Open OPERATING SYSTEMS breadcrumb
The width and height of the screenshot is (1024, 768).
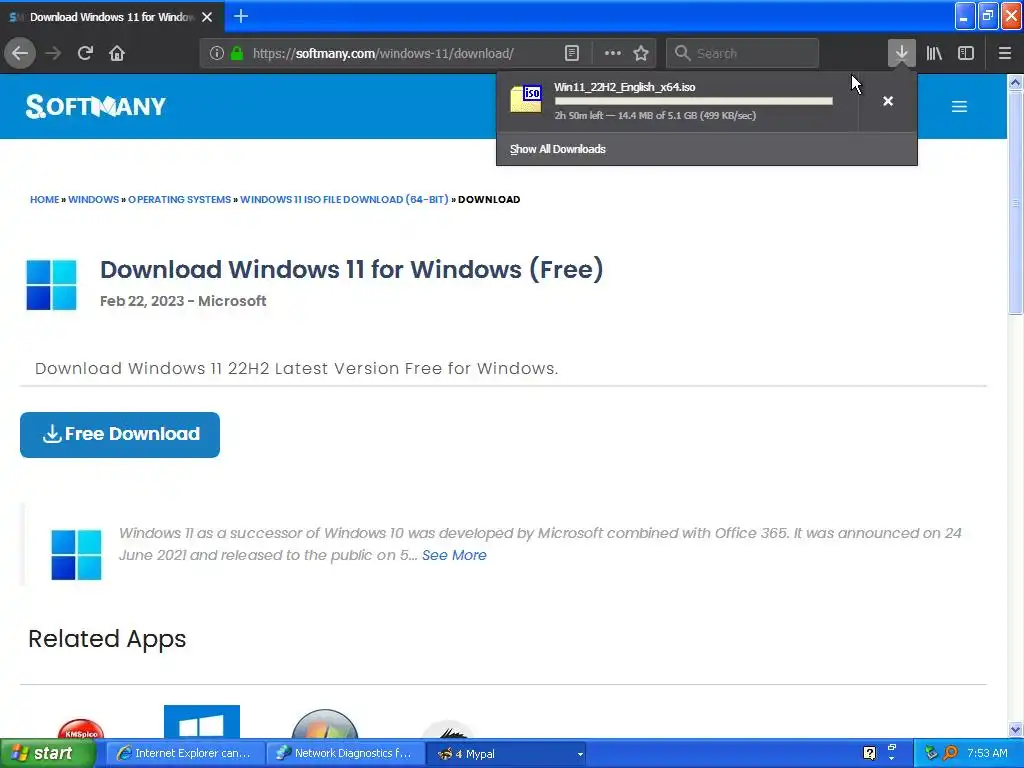click(x=180, y=199)
